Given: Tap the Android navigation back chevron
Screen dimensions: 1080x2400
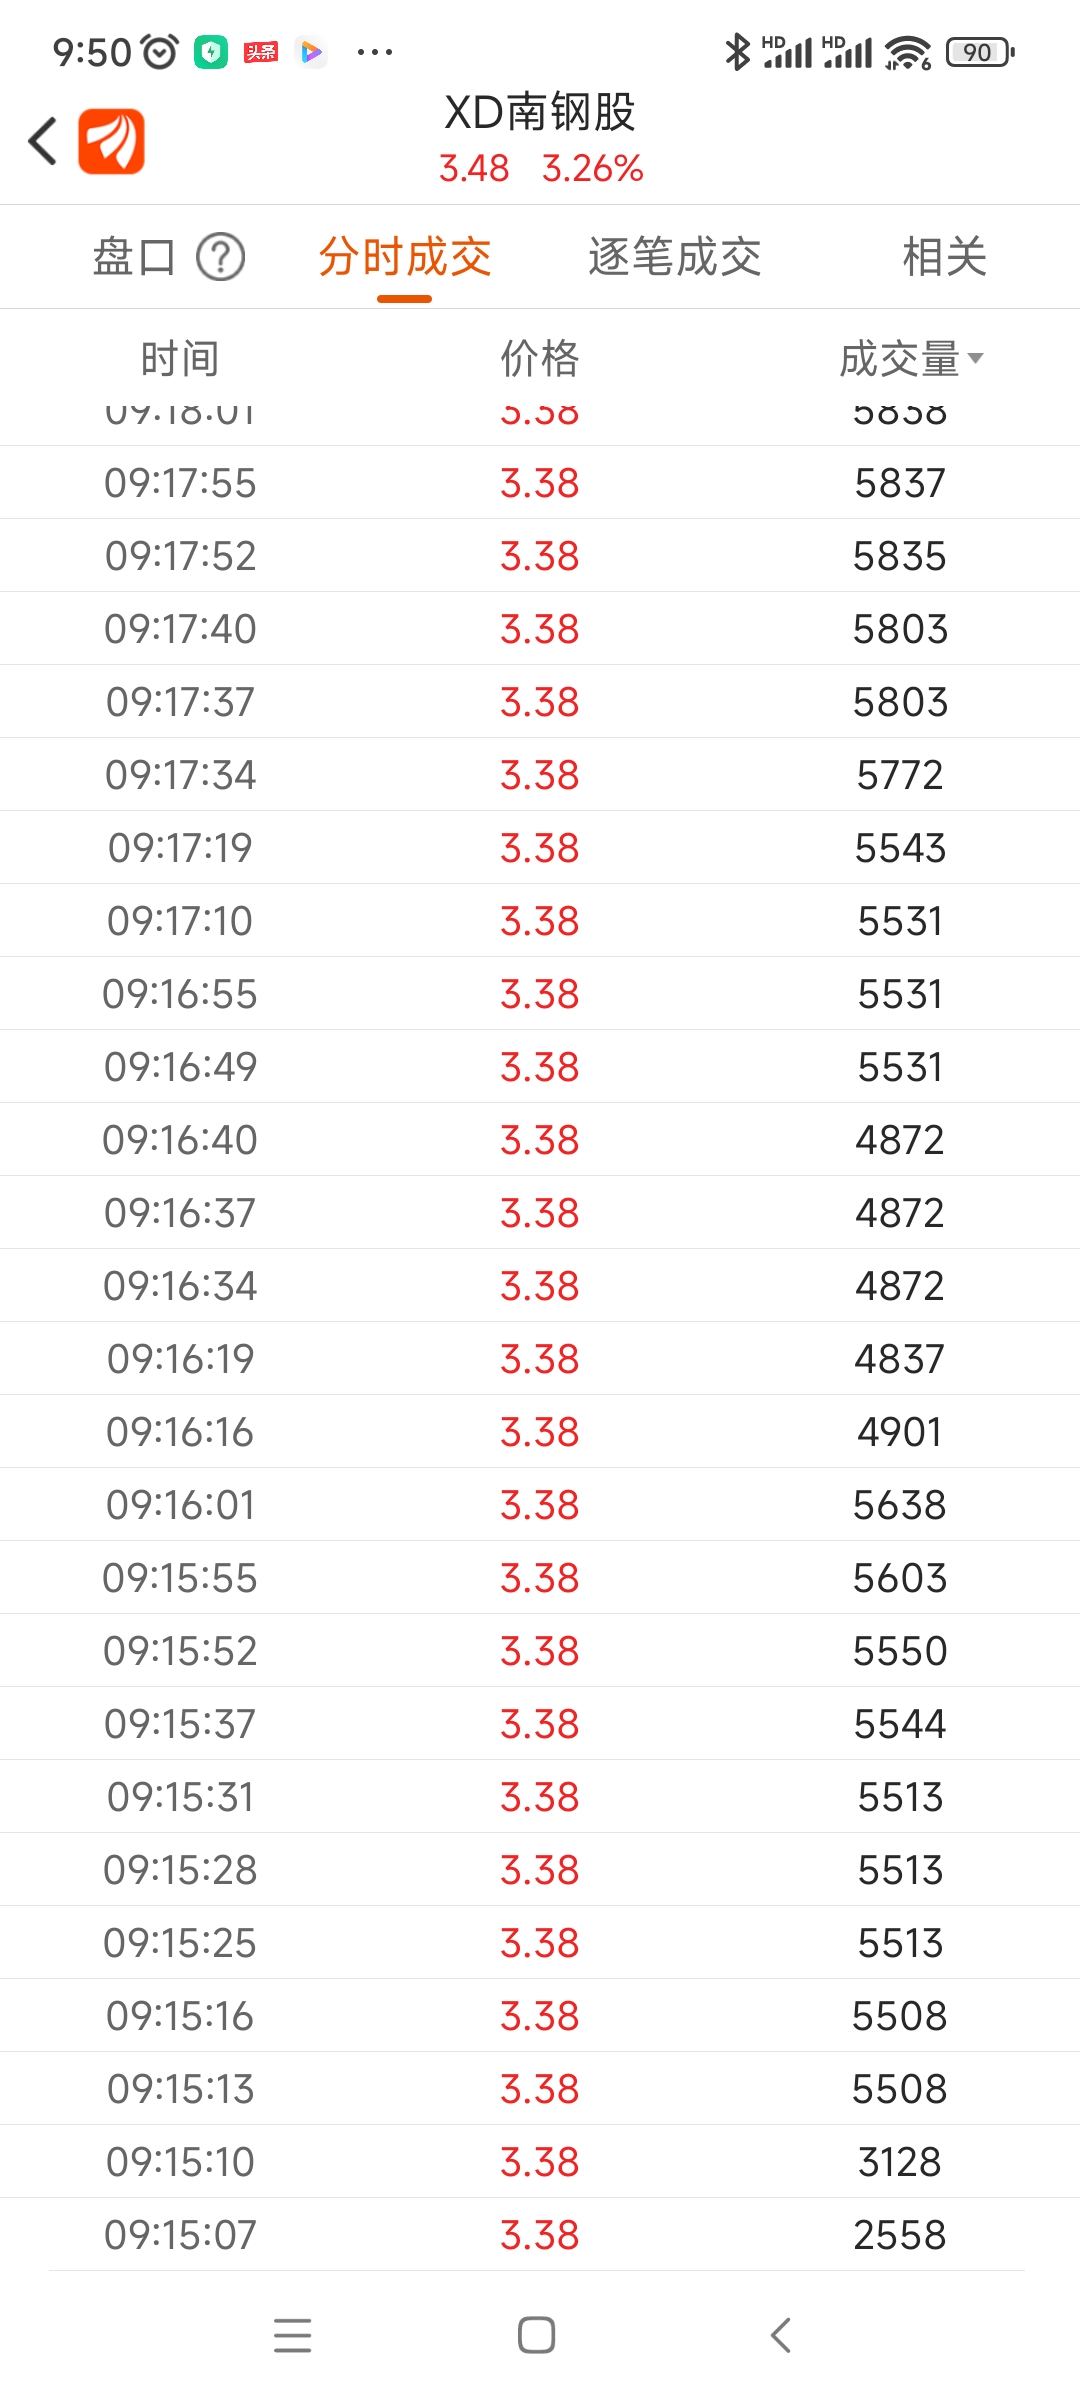Looking at the screenshot, I should click(781, 2335).
